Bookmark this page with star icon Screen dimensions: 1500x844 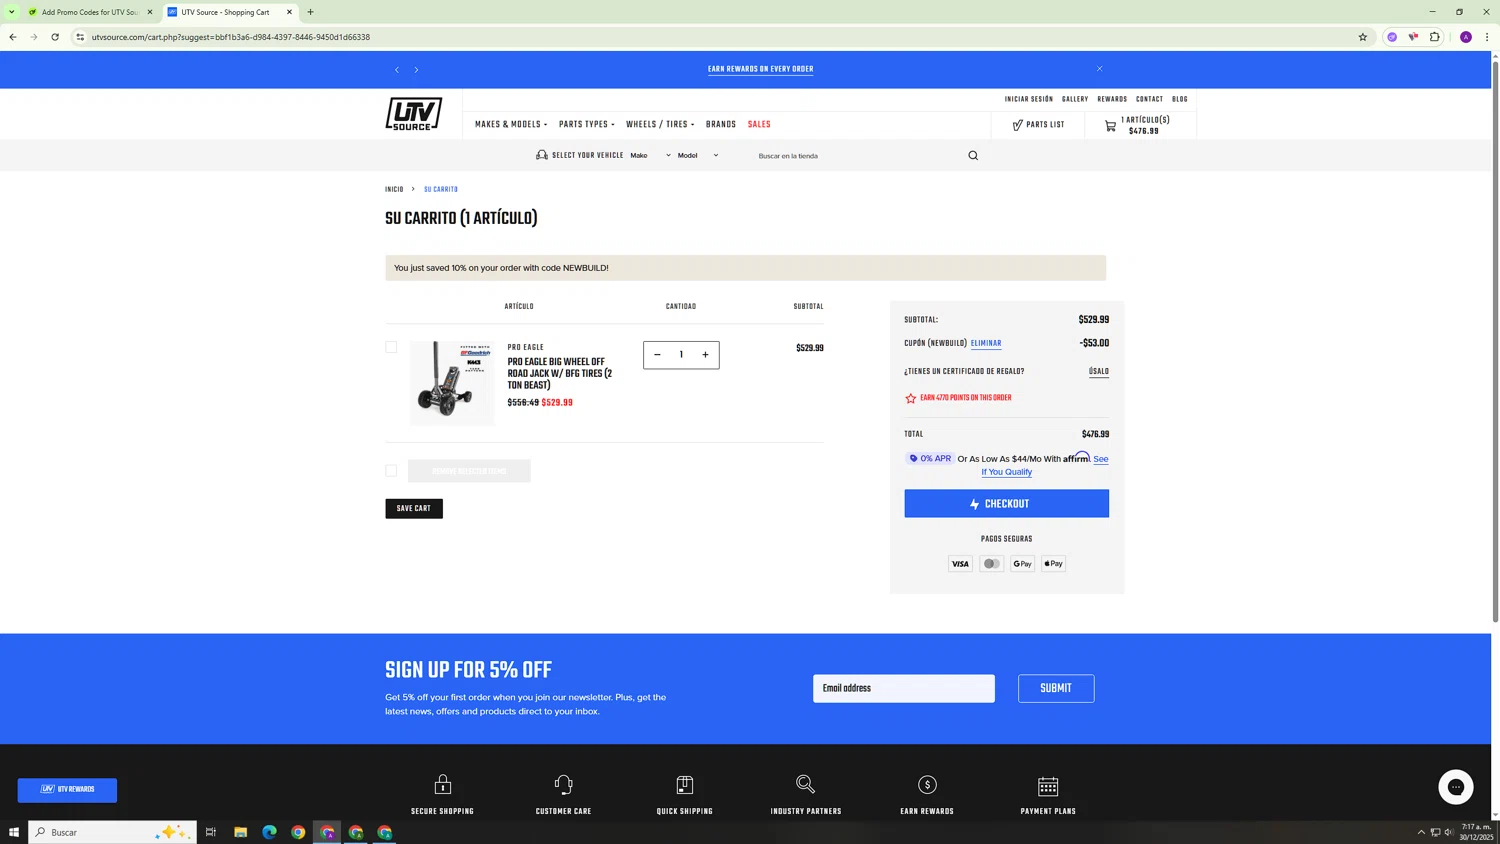pyautogui.click(x=1362, y=37)
